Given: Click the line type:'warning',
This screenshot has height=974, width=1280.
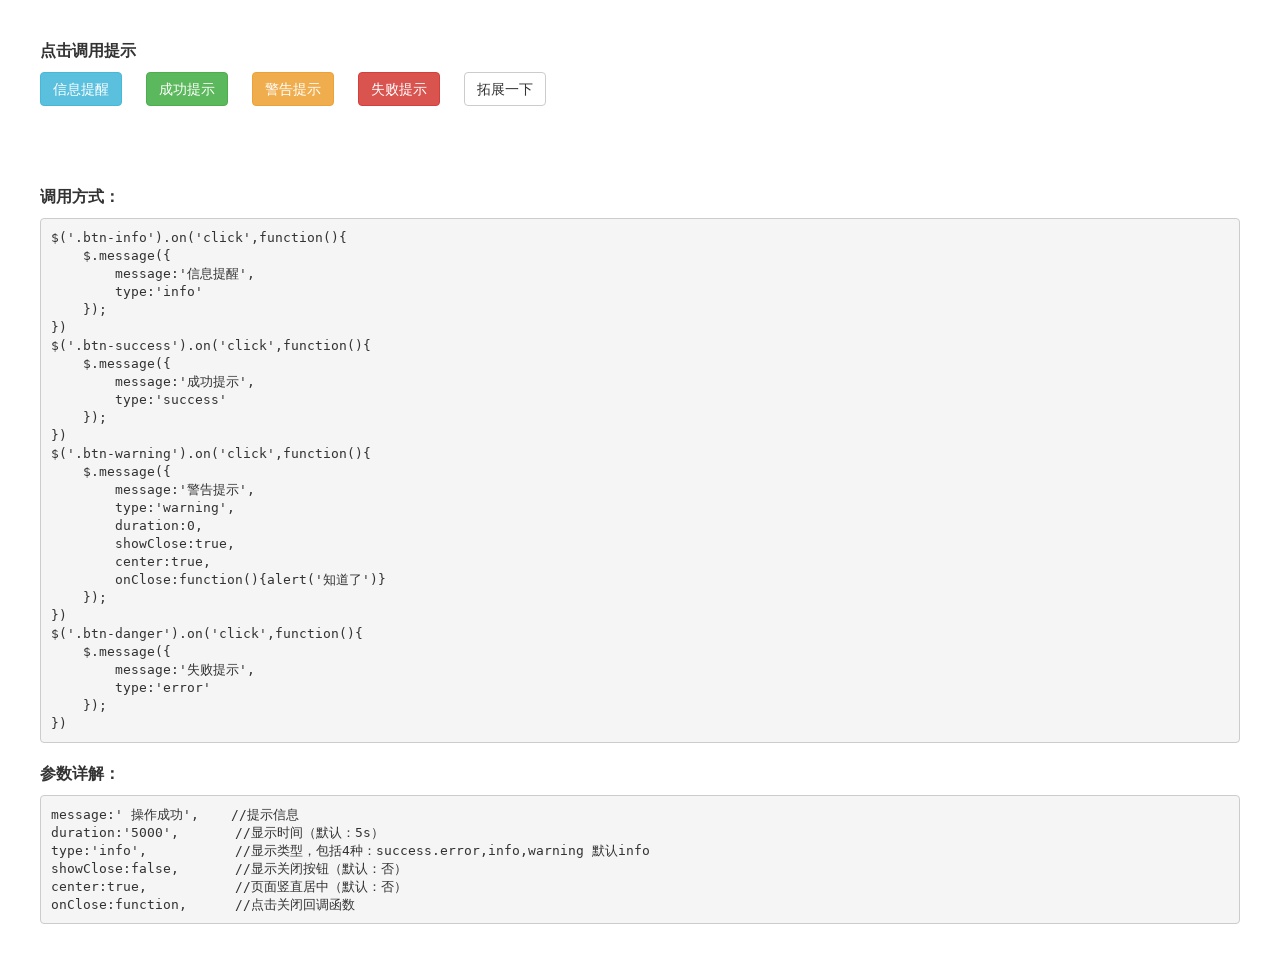Looking at the screenshot, I should [175, 508].
